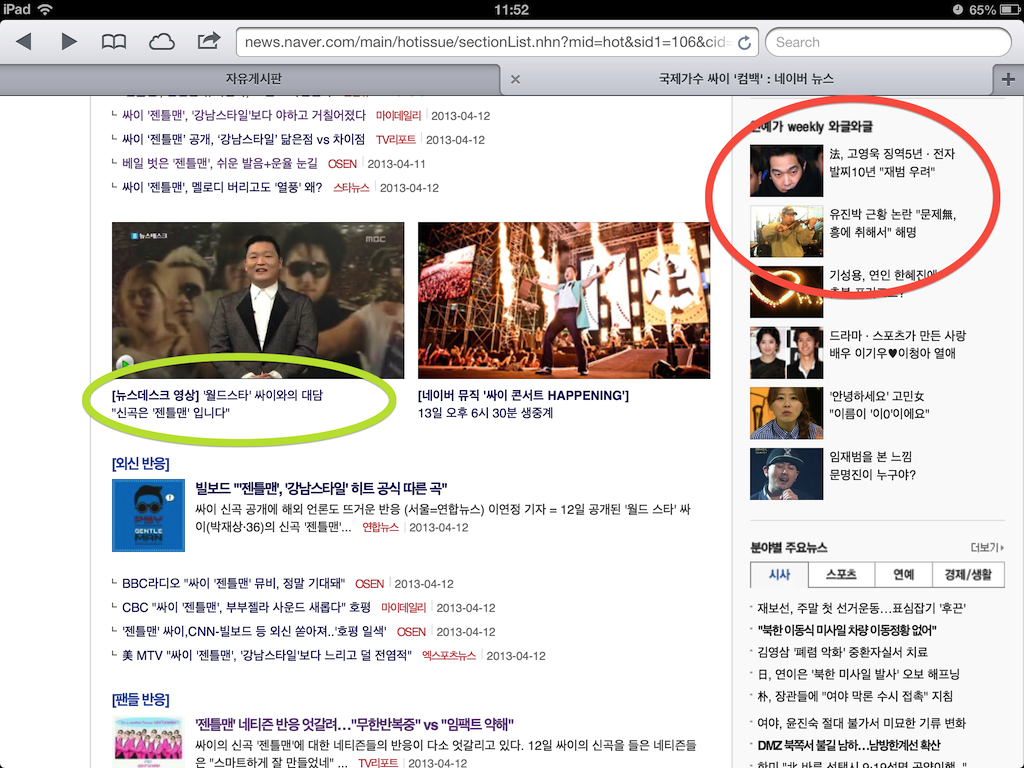Open the heart lights sidebar photo
The image size is (1024, 768).
[x=786, y=292]
